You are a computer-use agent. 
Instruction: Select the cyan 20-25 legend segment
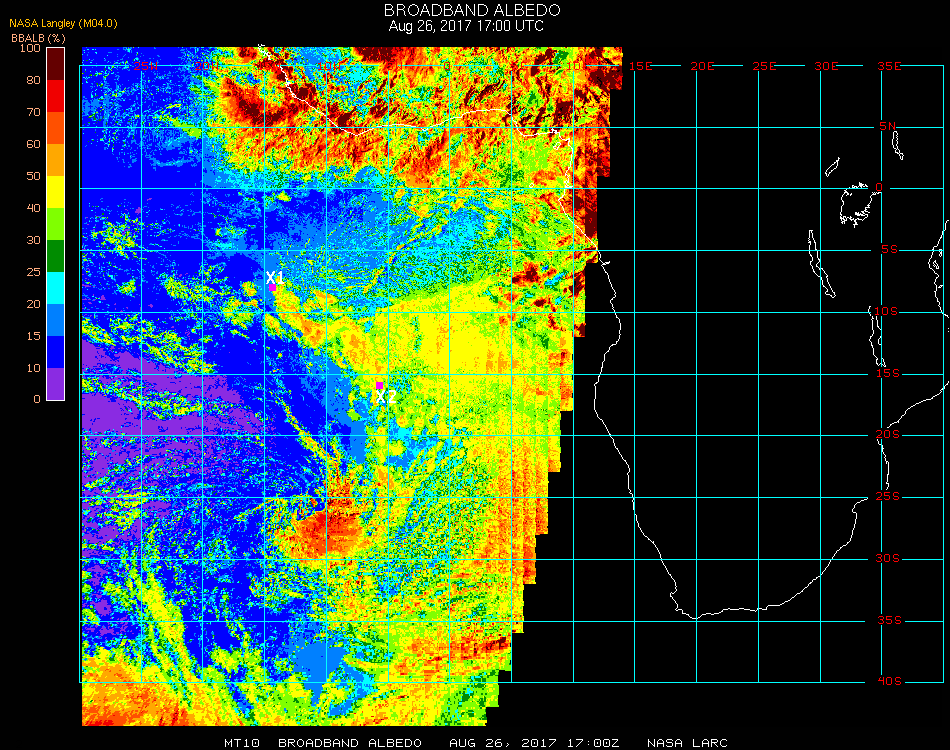coord(56,288)
